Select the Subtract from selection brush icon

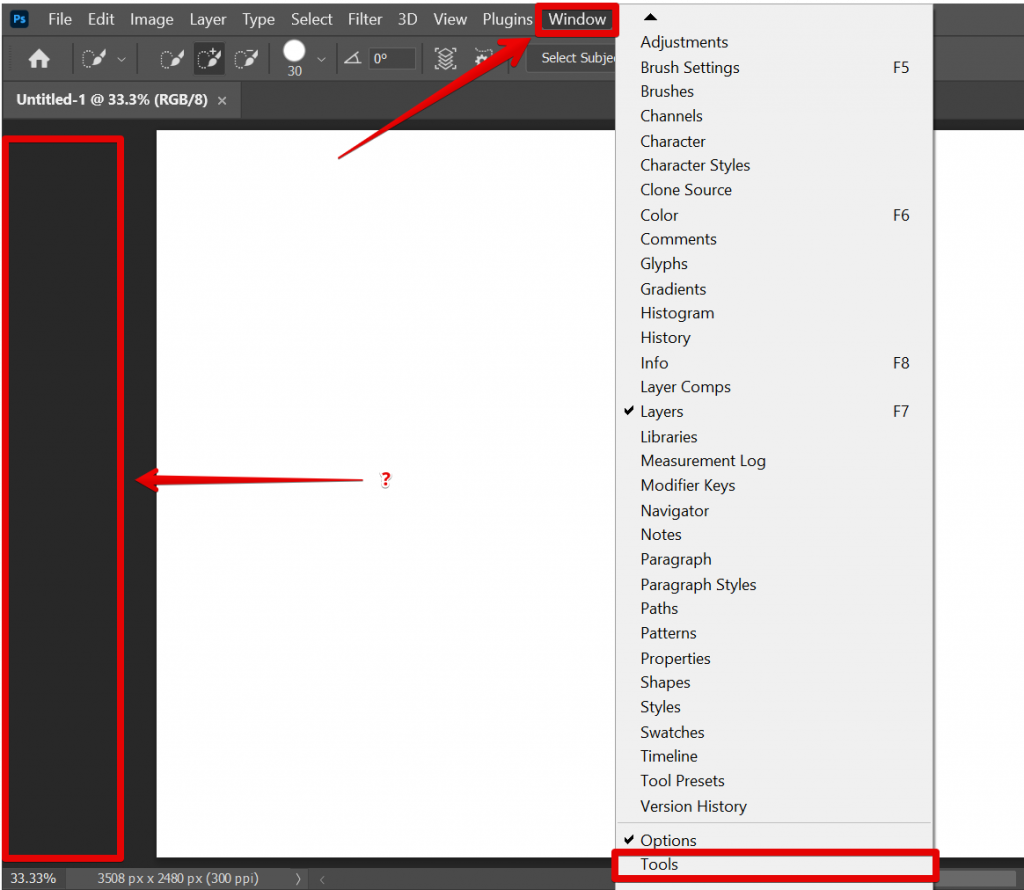click(x=245, y=58)
